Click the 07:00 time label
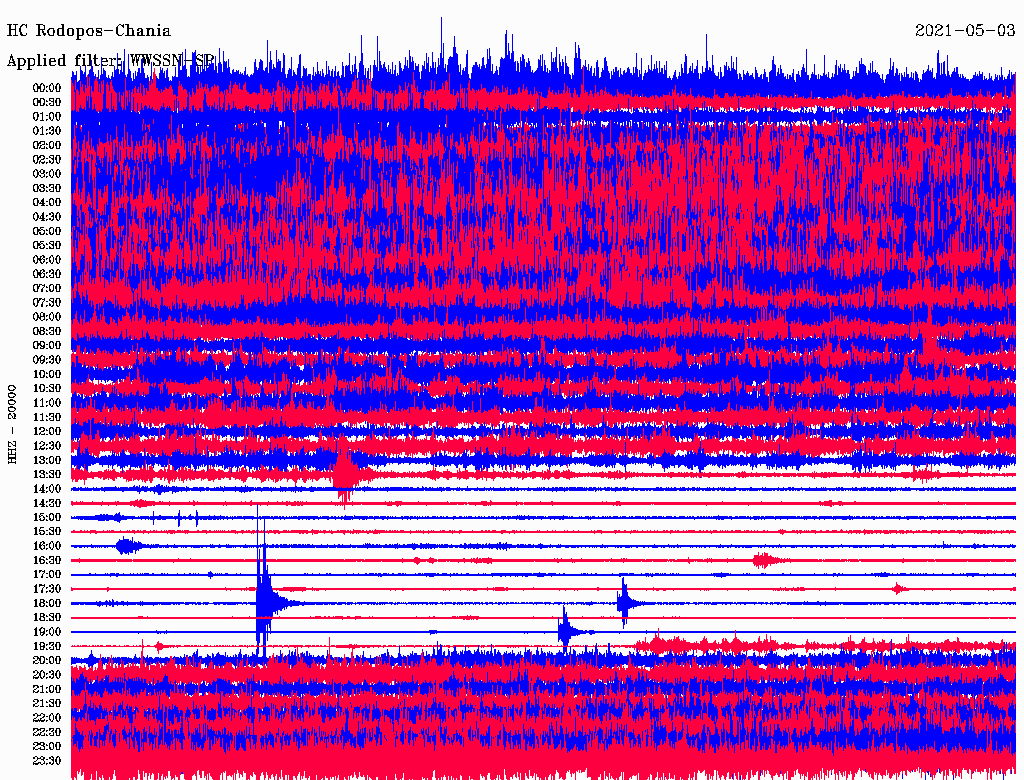The image size is (1024, 780). 47,288
